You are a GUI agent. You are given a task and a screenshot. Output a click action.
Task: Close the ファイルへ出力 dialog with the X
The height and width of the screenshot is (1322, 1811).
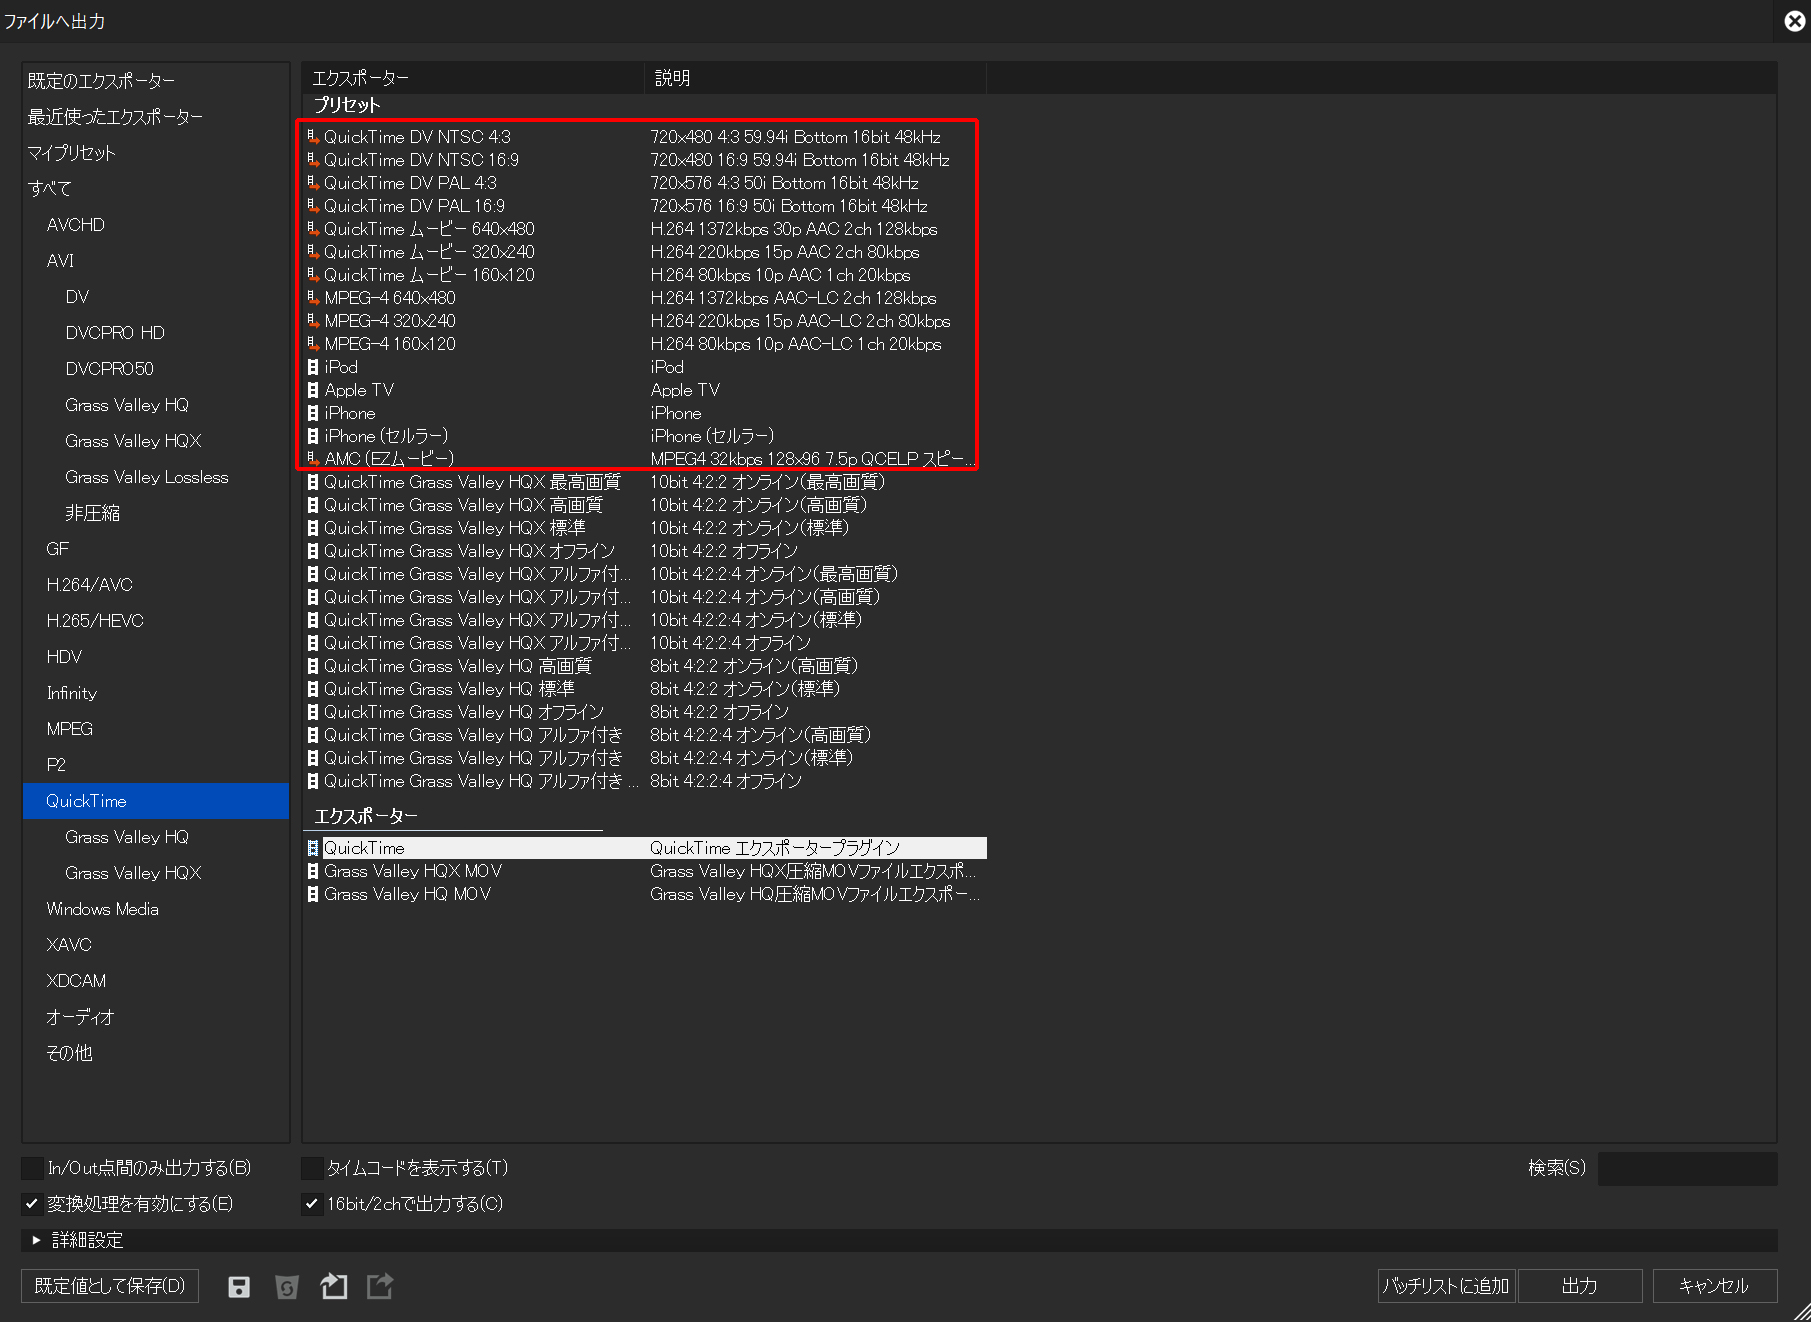(1795, 21)
